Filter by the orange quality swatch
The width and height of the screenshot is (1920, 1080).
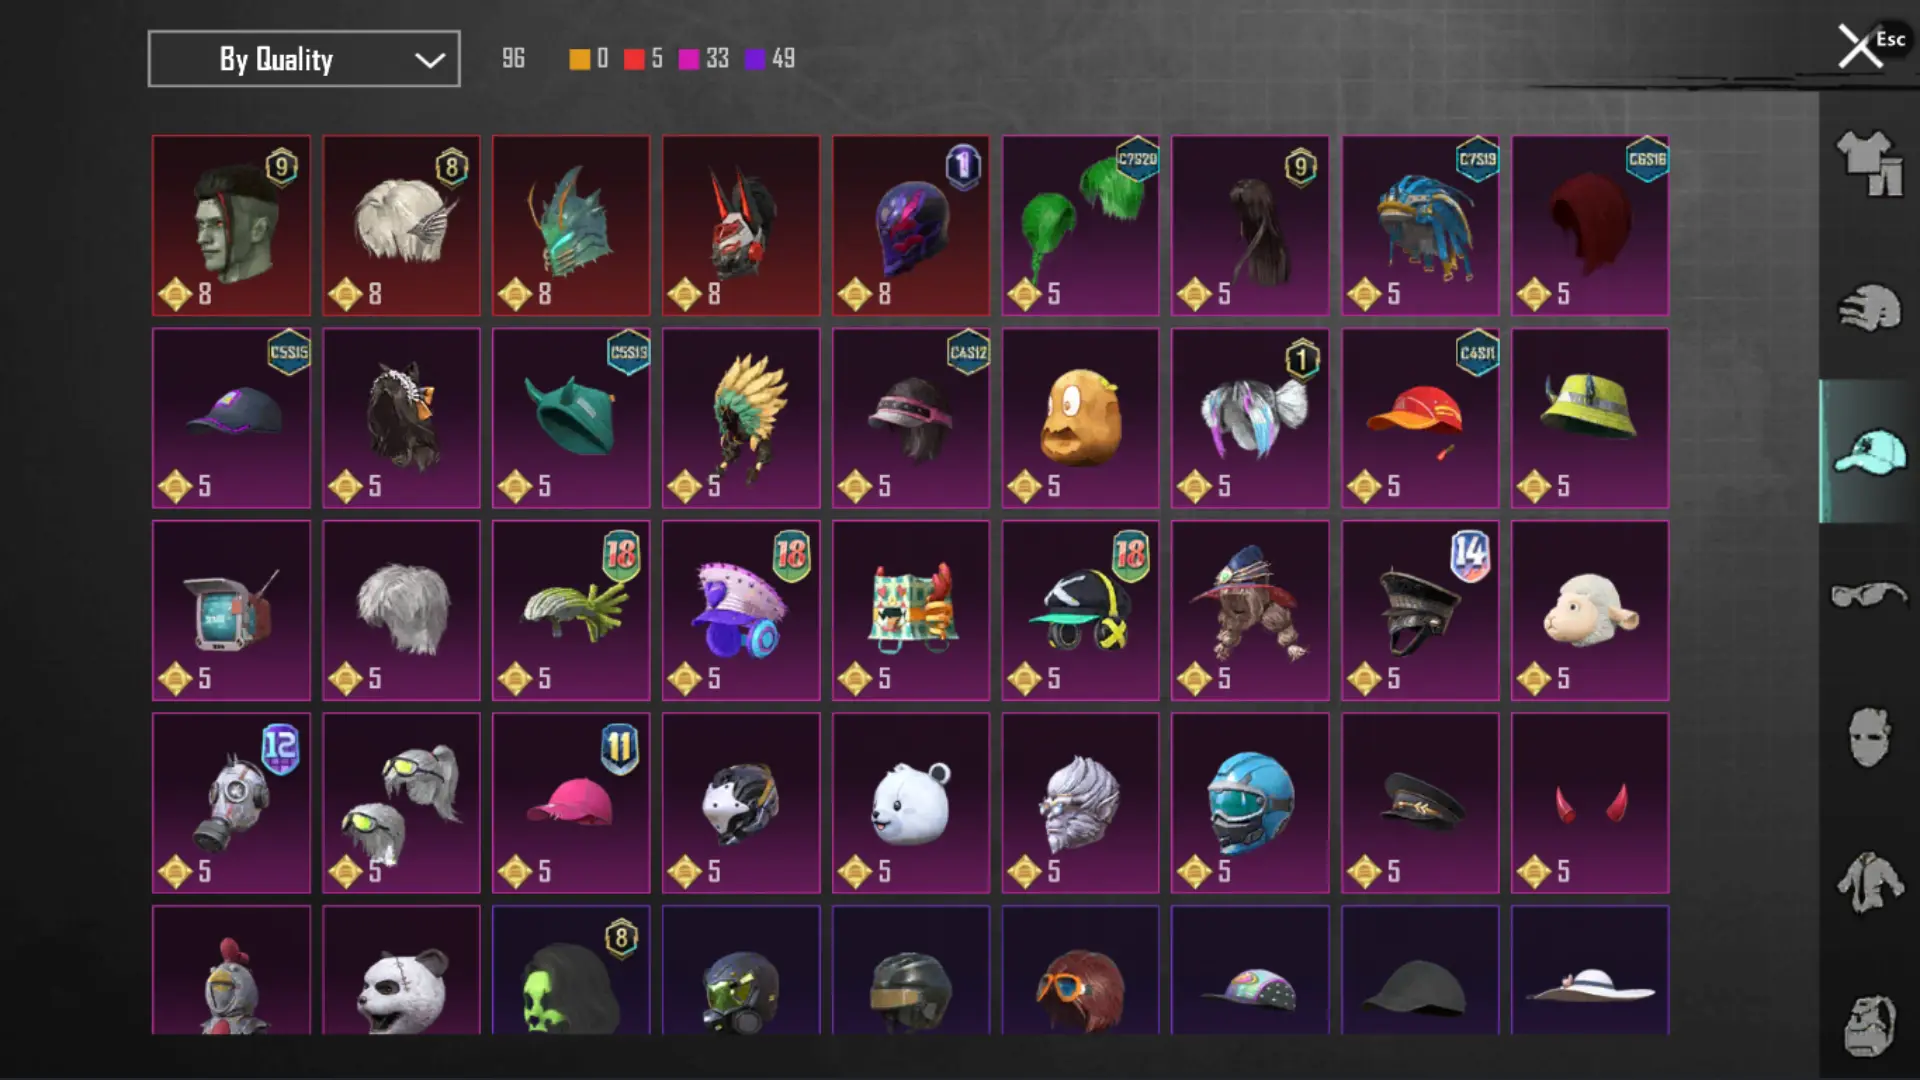pyautogui.click(x=579, y=59)
